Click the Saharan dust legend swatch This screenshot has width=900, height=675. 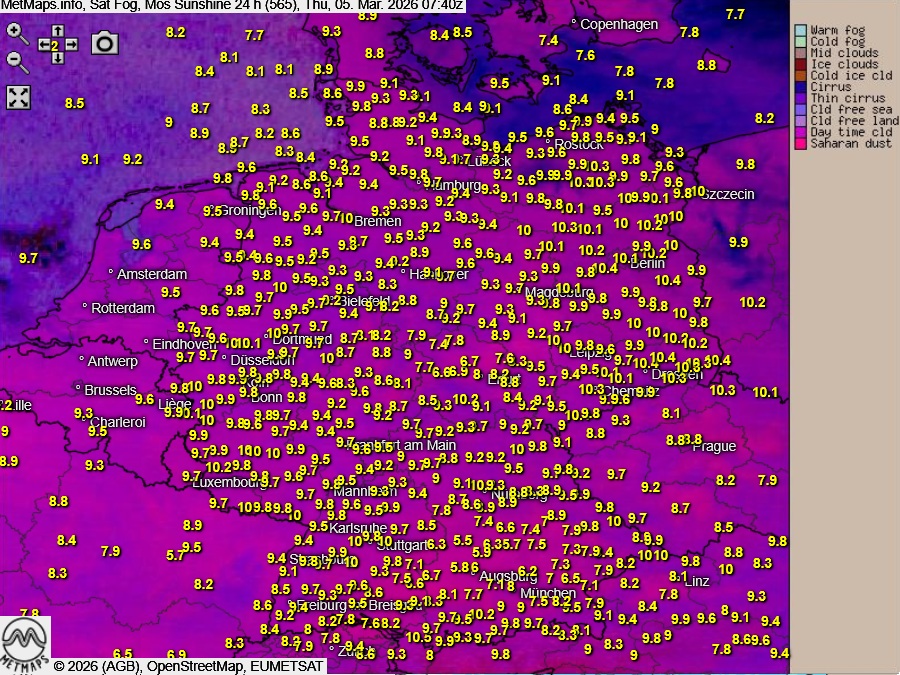pyautogui.click(x=800, y=143)
